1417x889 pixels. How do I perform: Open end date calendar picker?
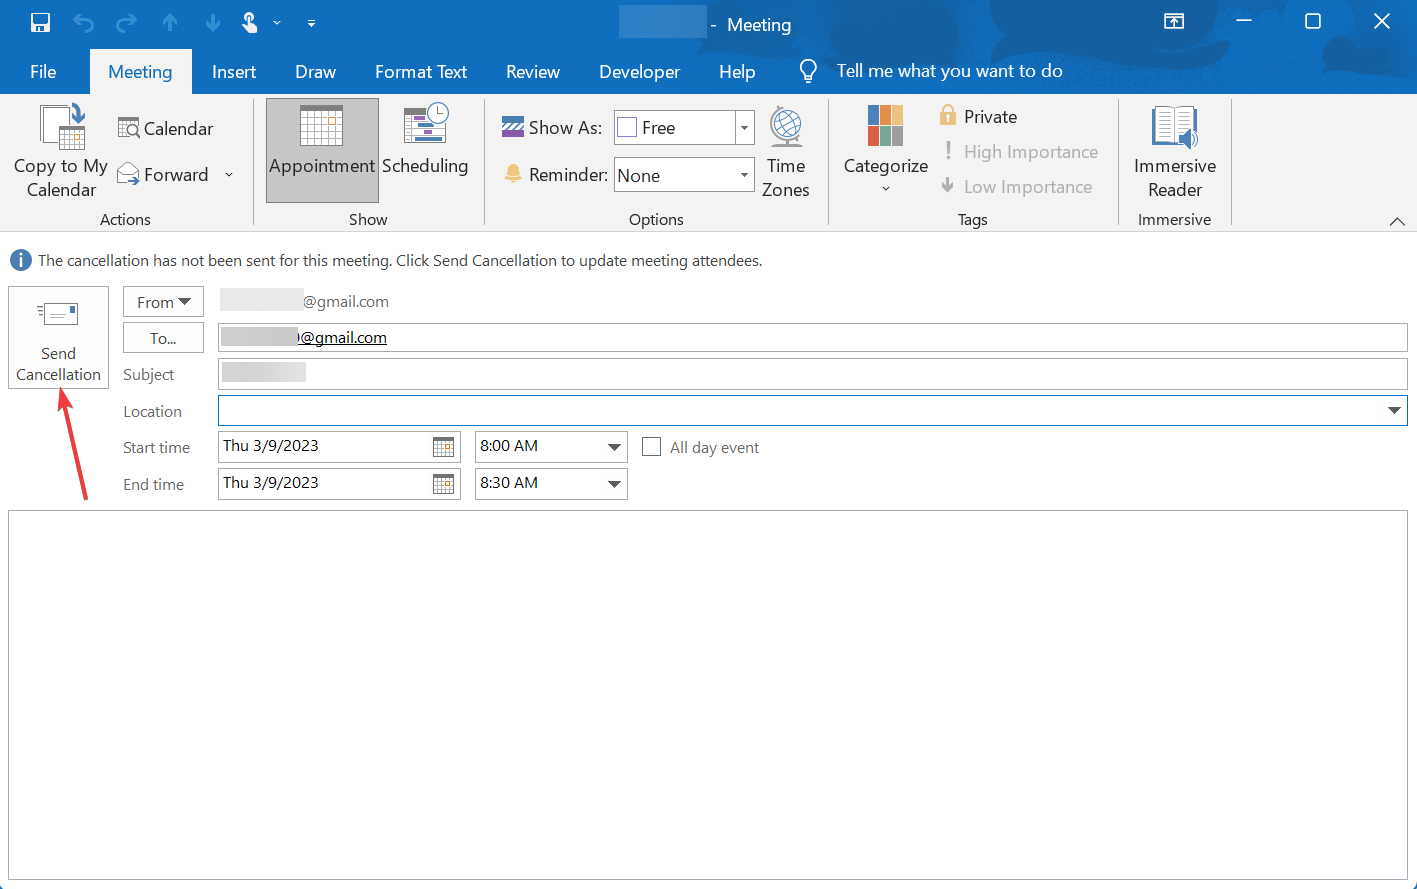[x=443, y=484]
